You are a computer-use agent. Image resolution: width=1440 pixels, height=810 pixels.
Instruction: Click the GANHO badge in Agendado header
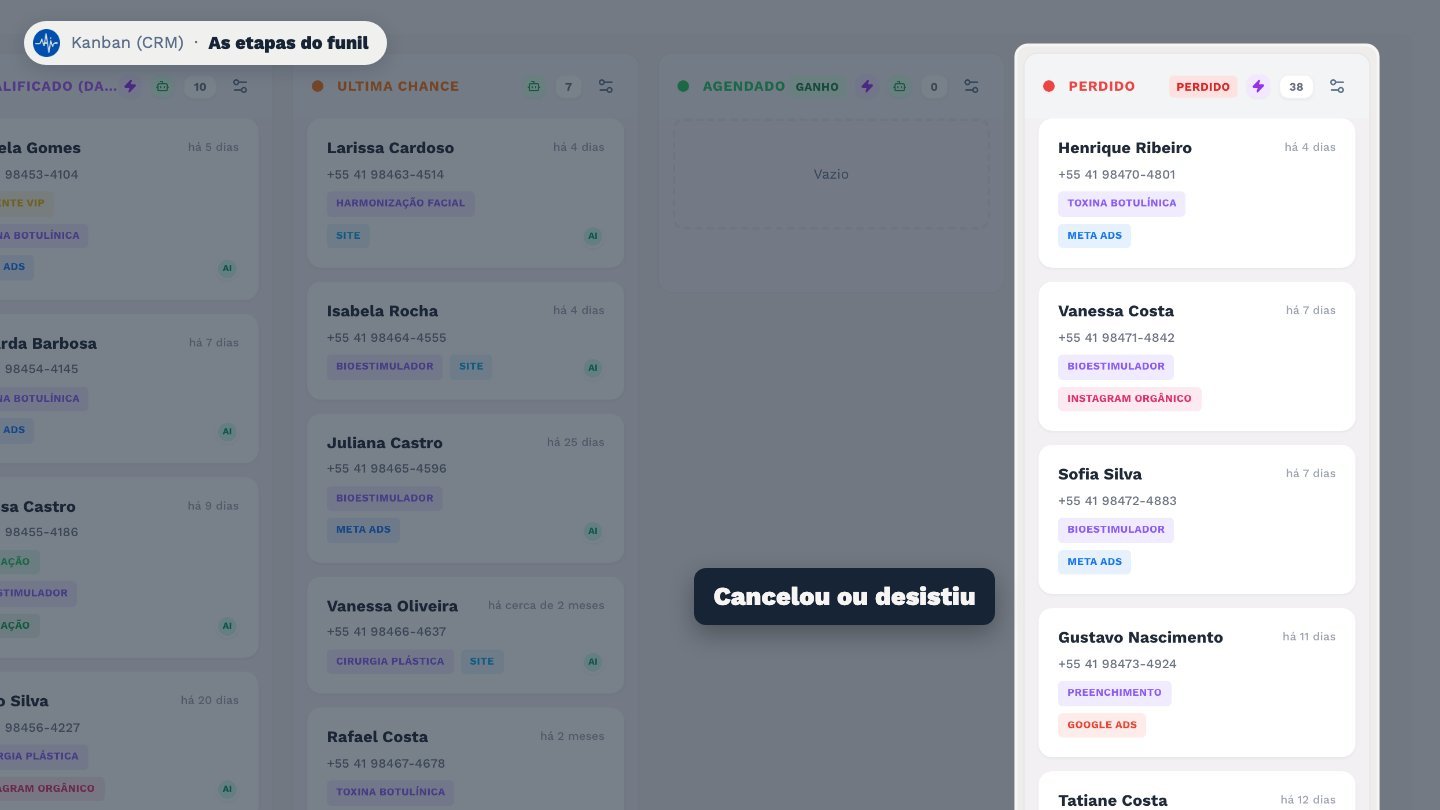click(817, 87)
